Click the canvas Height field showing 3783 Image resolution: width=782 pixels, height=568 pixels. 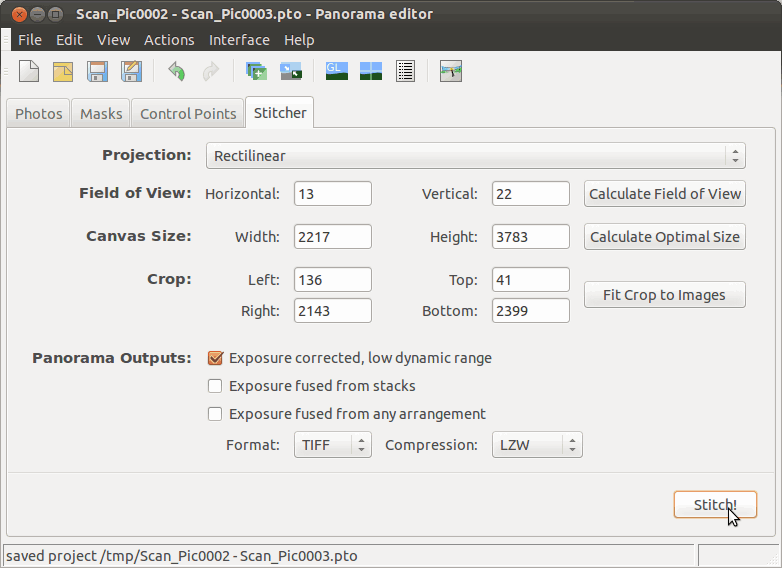[x=531, y=236]
